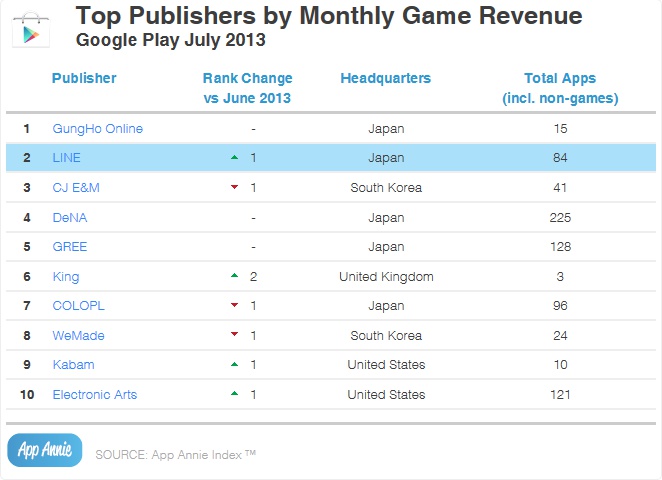Open the DeNA publisher link
Screen dimensions: 662x480
pyautogui.click(x=69, y=217)
